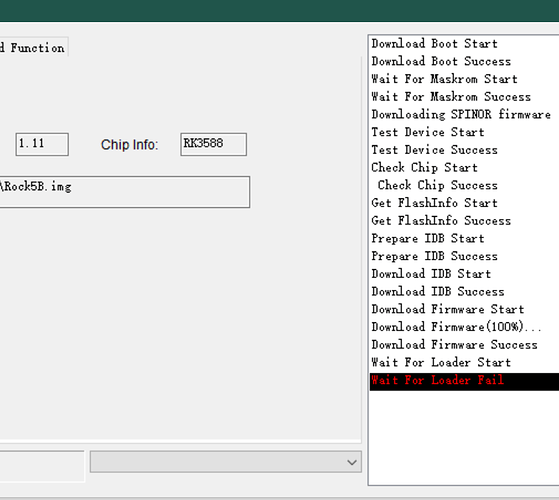The image size is (559, 500).
Task: Expand the empty dropdown at the bottom
Action: 226,462
